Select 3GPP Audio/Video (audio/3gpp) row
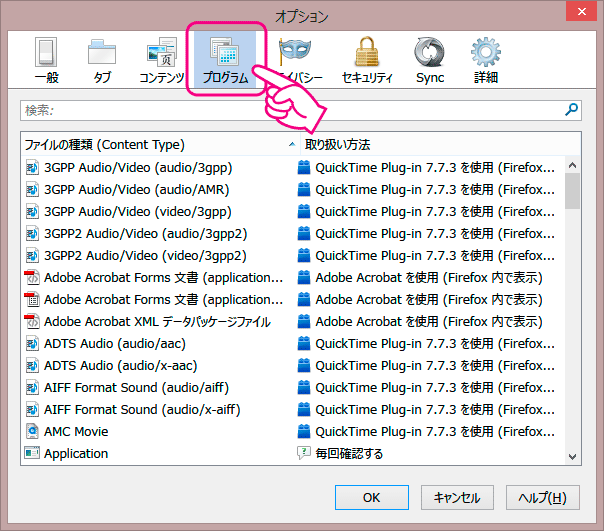 pos(293,168)
